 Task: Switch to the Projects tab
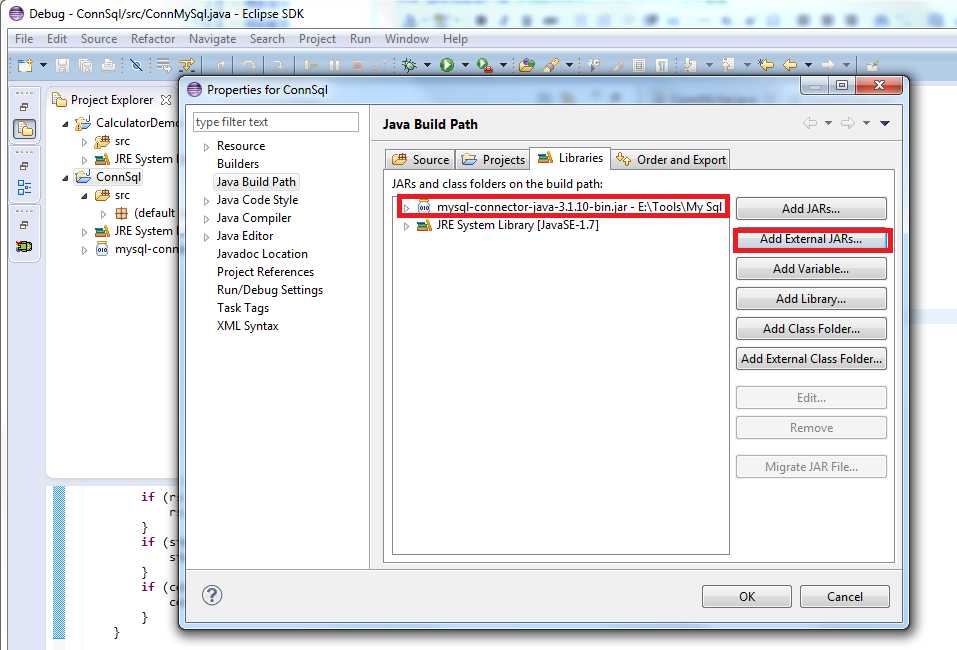point(493,159)
